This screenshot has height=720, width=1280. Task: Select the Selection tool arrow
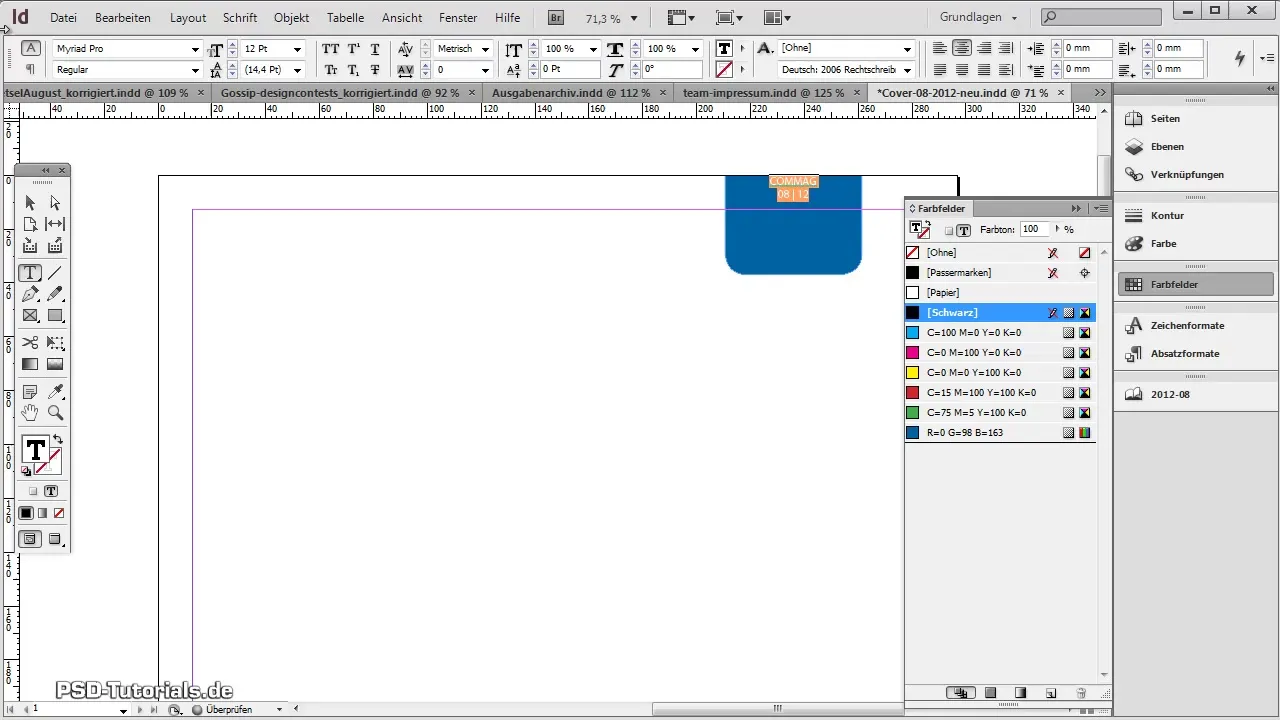(30, 203)
